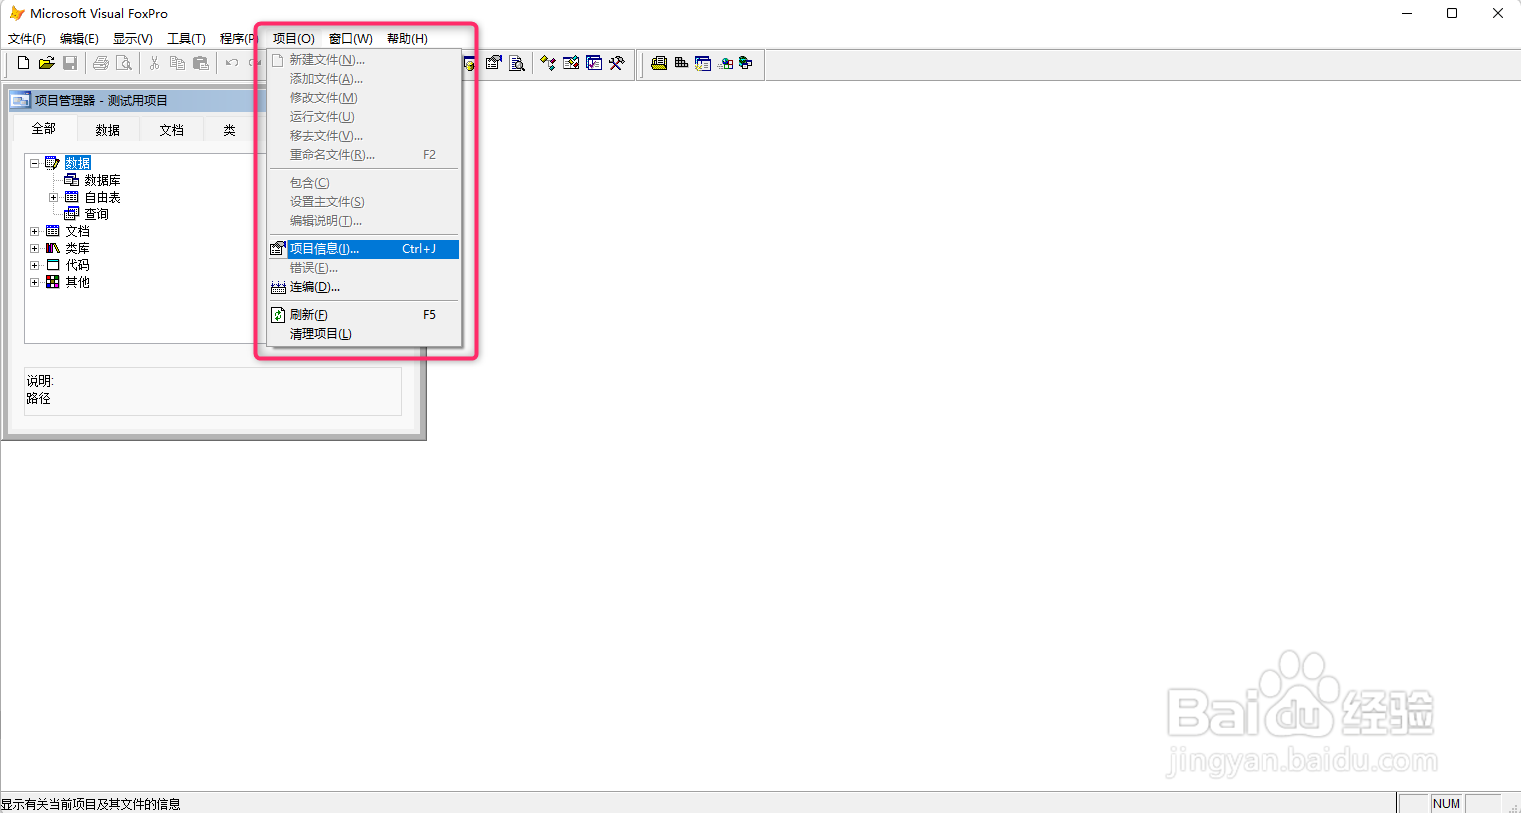Screen dimensions: 1521x813
Task: Select 数据库 in project tree
Action: tap(102, 180)
